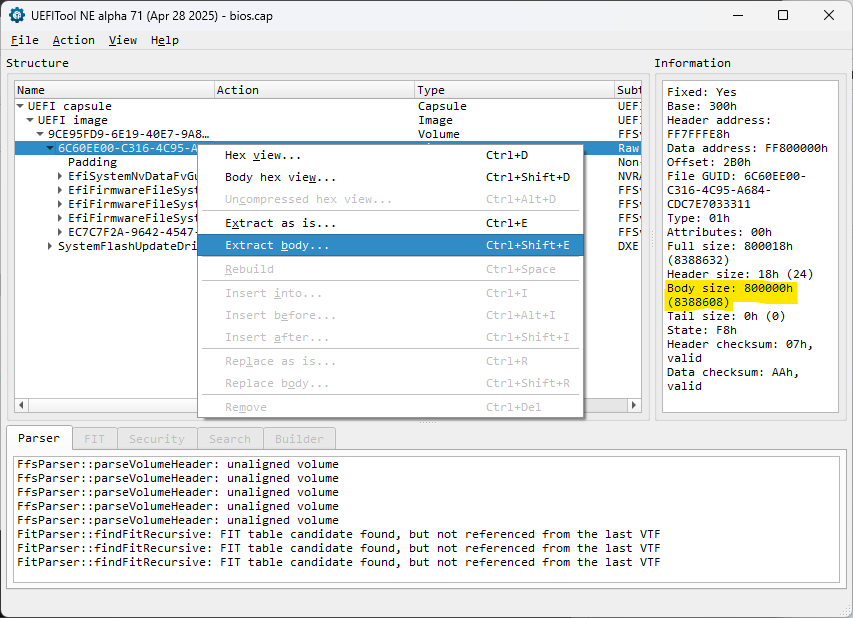Open the View menu
Image resolution: width=853 pixels, height=618 pixels.
[122, 40]
